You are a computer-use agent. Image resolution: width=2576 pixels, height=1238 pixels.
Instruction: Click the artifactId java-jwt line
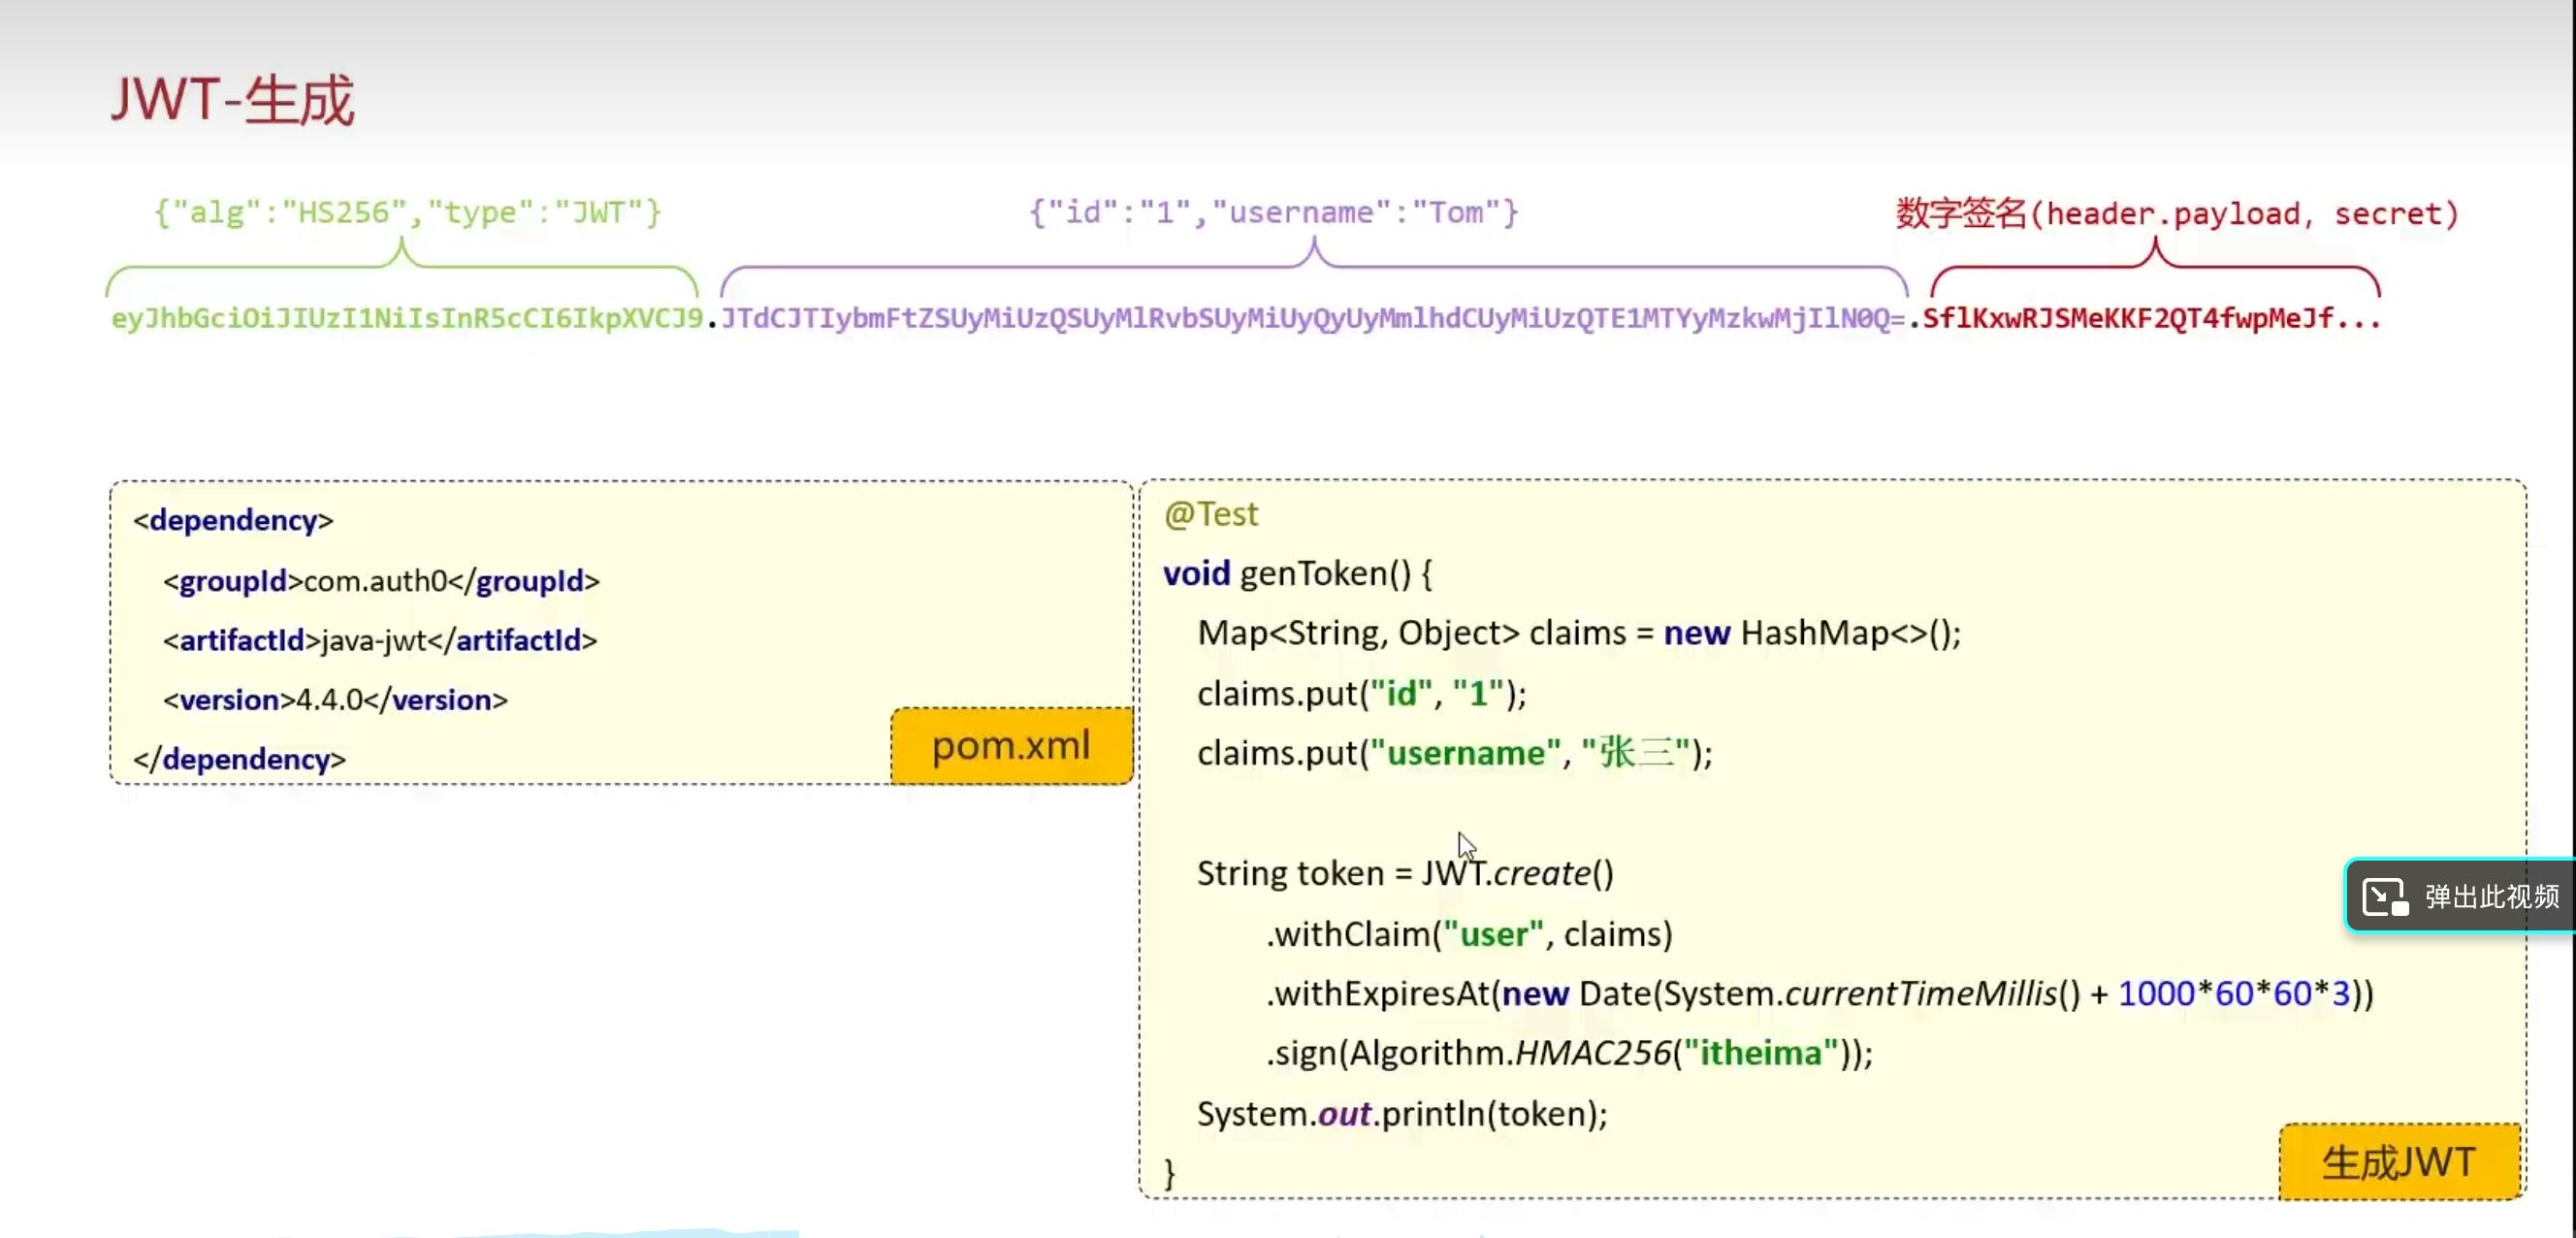click(x=380, y=640)
